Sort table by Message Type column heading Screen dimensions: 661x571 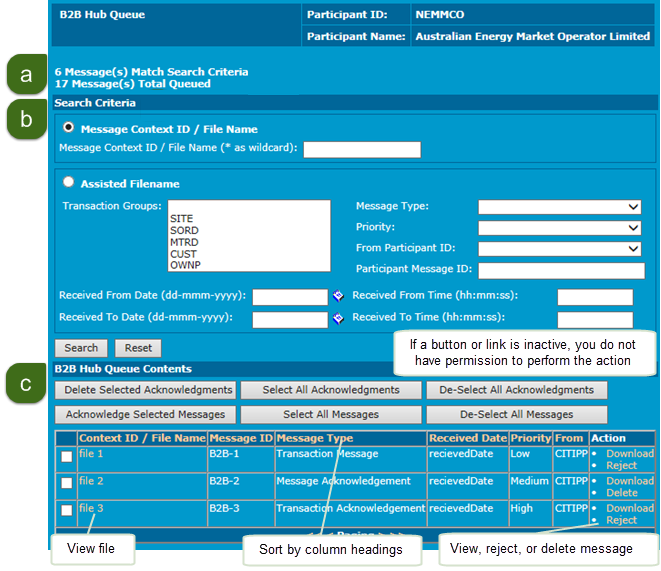click(x=314, y=439)
